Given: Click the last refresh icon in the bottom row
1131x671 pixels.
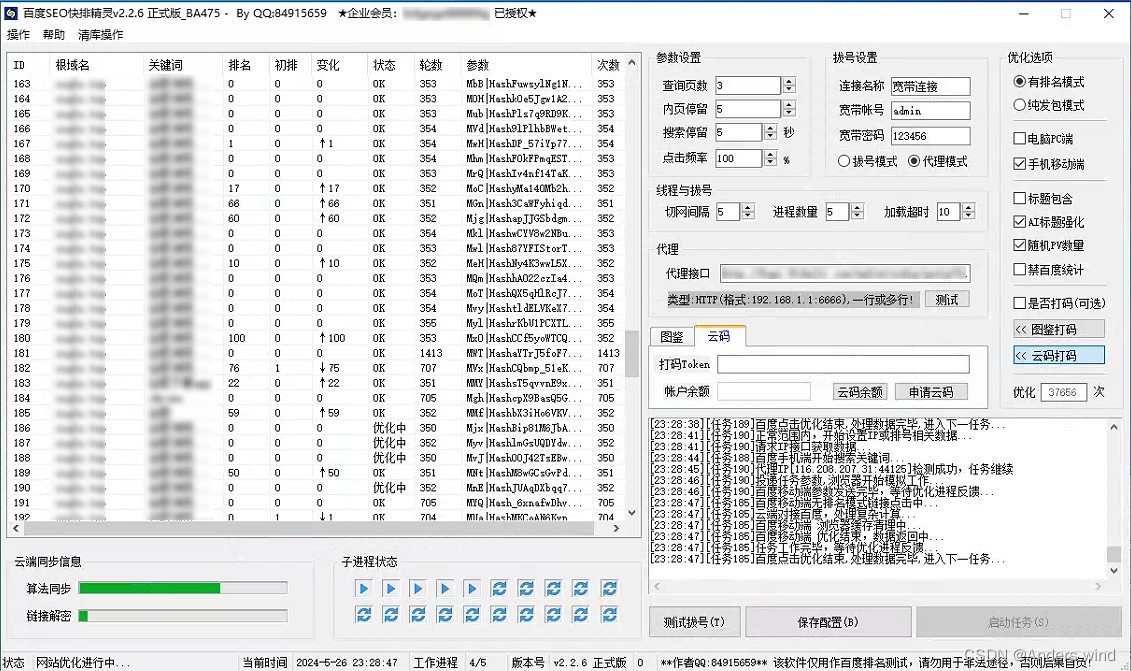Looking at the screenshot, I should pyautogui.click(x=609, y=614).
